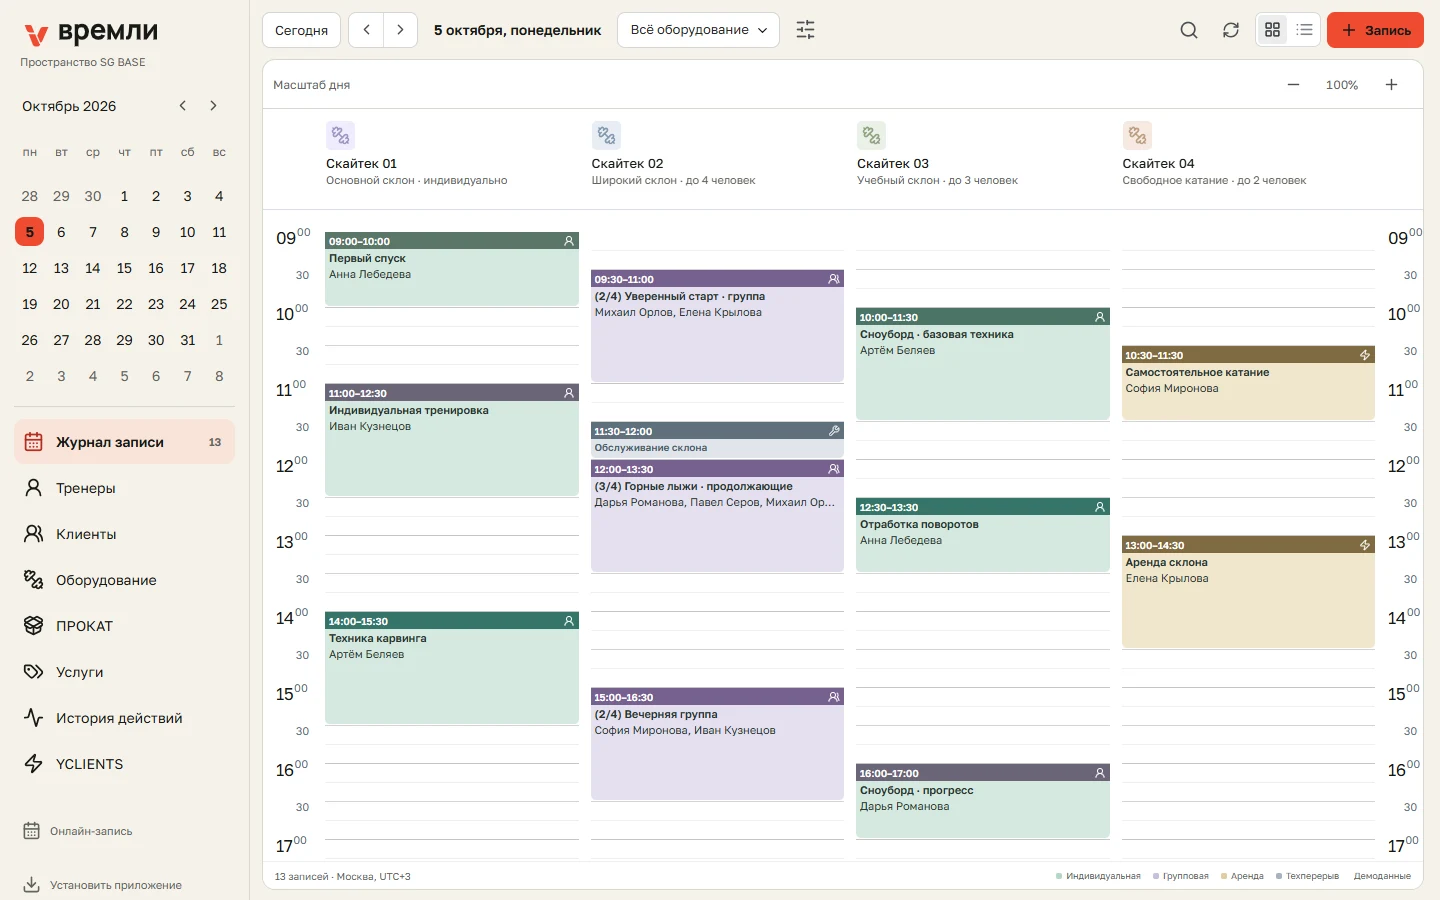
Task: Go to the previous day arrow
Action: tap(366, 30)
